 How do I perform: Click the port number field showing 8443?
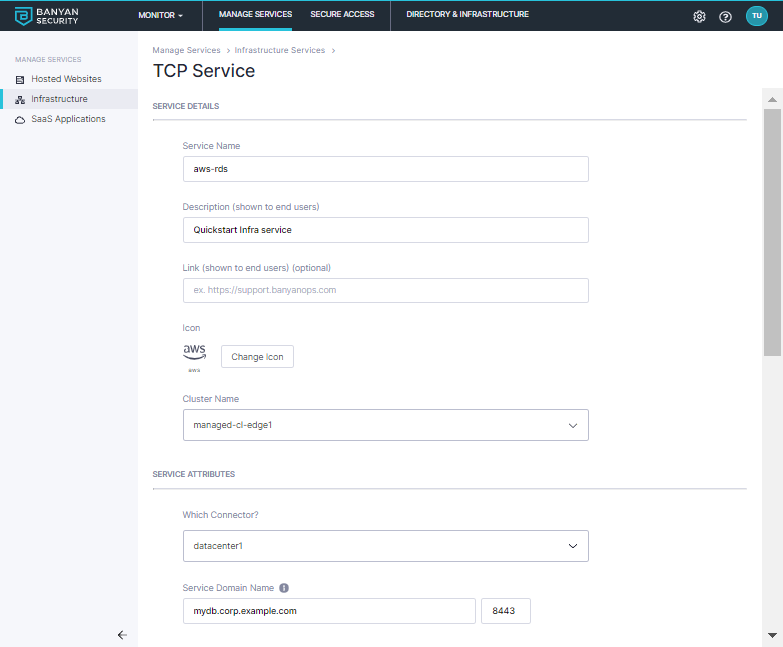(x=505, y=611)
